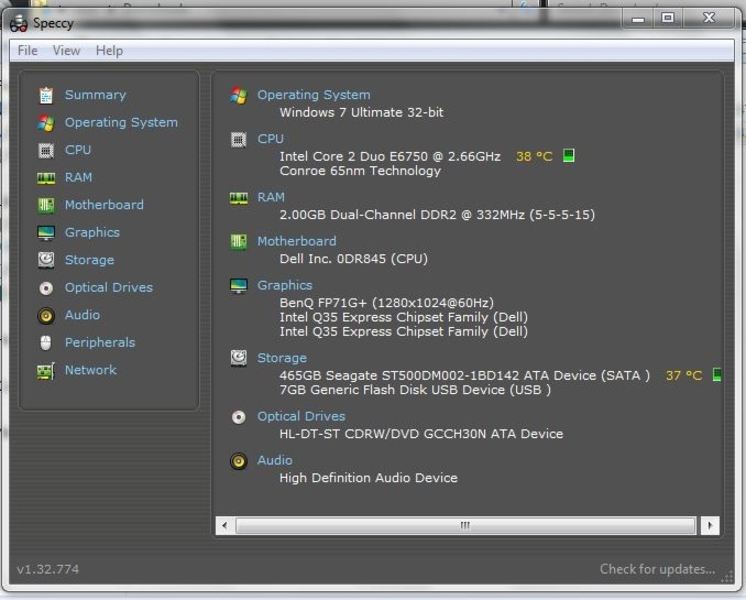The height and width of the screenshot is (600, 746).
Task: Click the Motherboard icon in sidebar
Action: [46, 205]
